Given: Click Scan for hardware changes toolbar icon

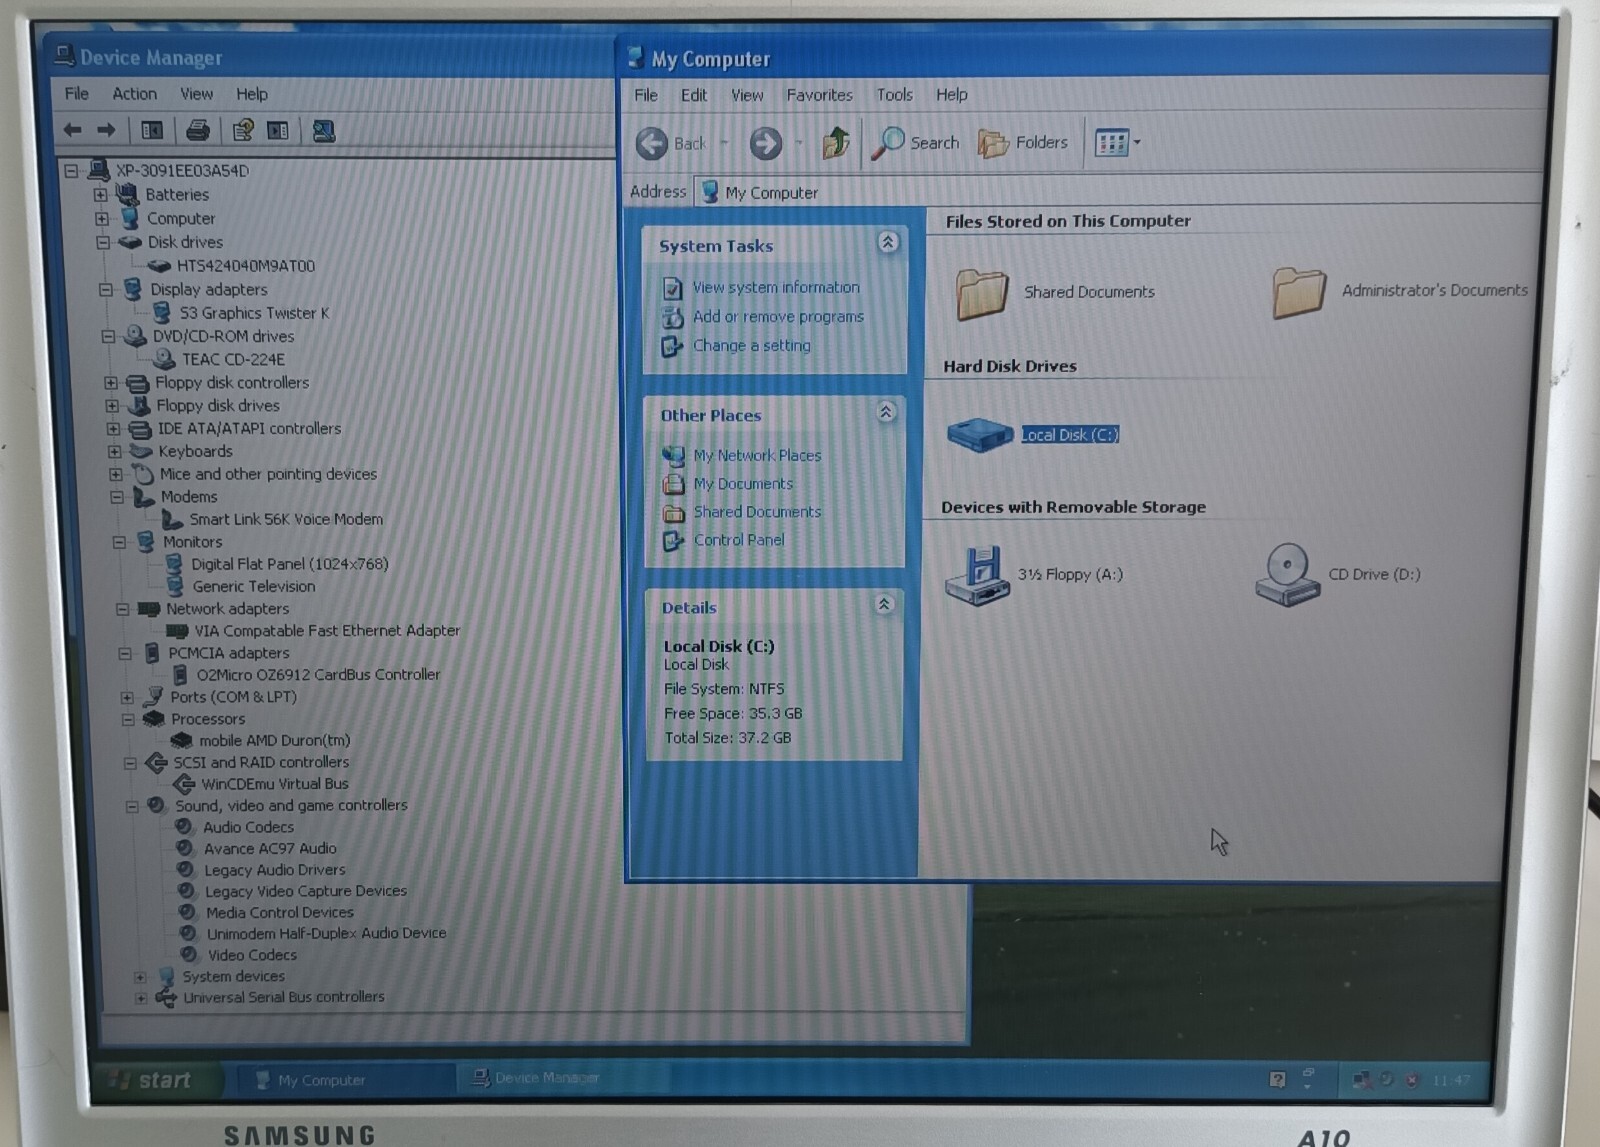Looking at the screenshot, I should point(323,131).
